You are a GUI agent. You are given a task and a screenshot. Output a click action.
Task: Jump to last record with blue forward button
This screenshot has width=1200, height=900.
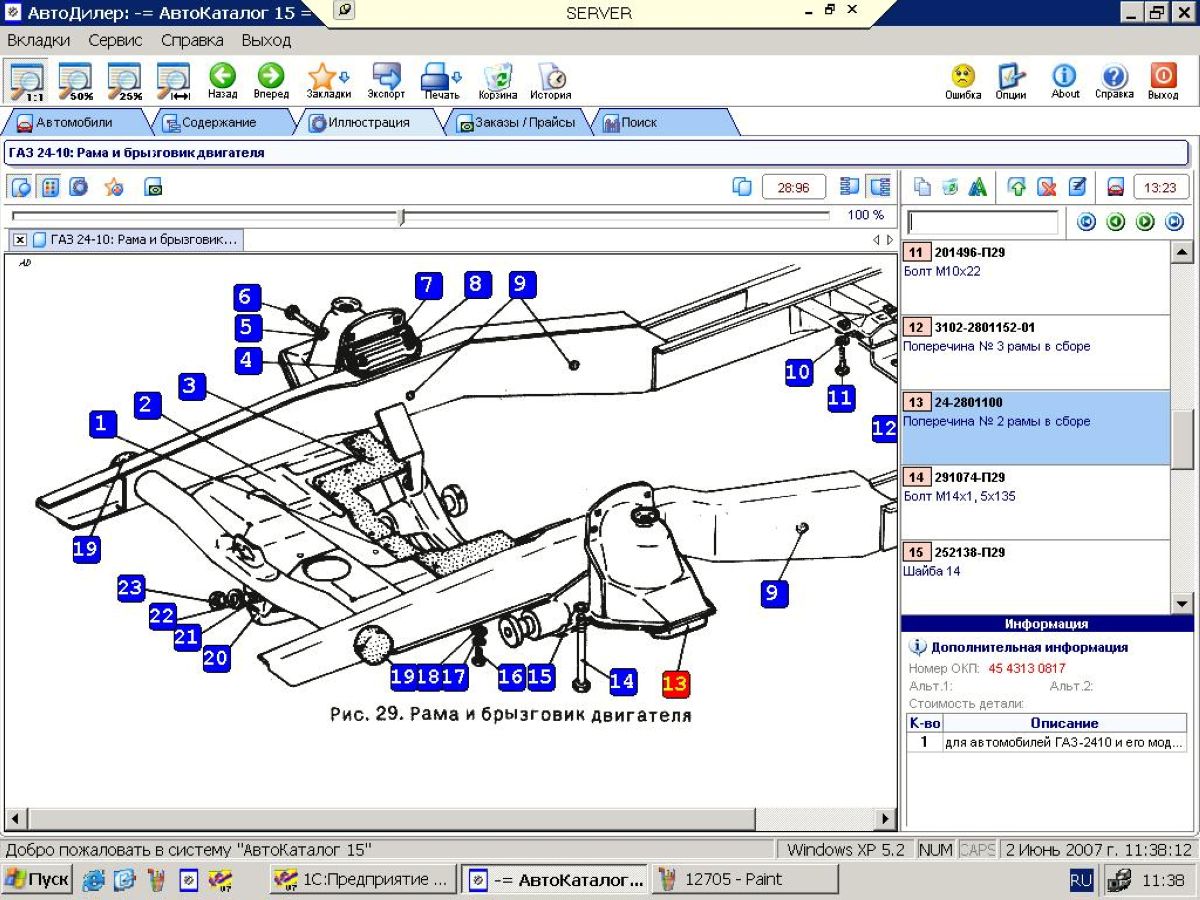(1175, 222)
